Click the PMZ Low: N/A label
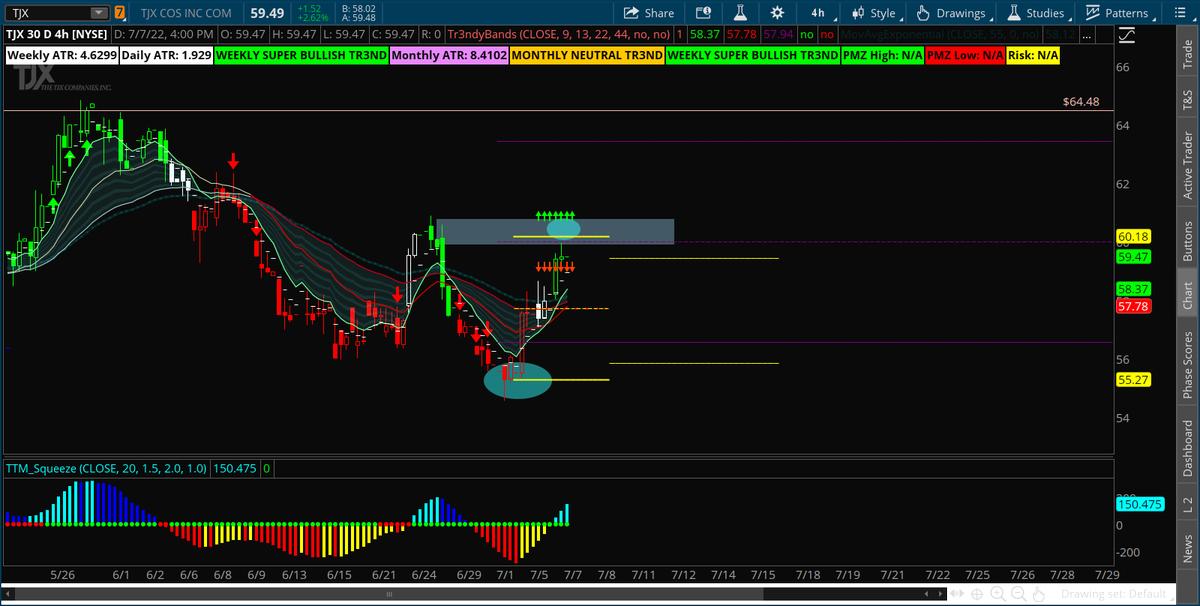The width and height of the screenshot is (1200, 606). (966, 56)
